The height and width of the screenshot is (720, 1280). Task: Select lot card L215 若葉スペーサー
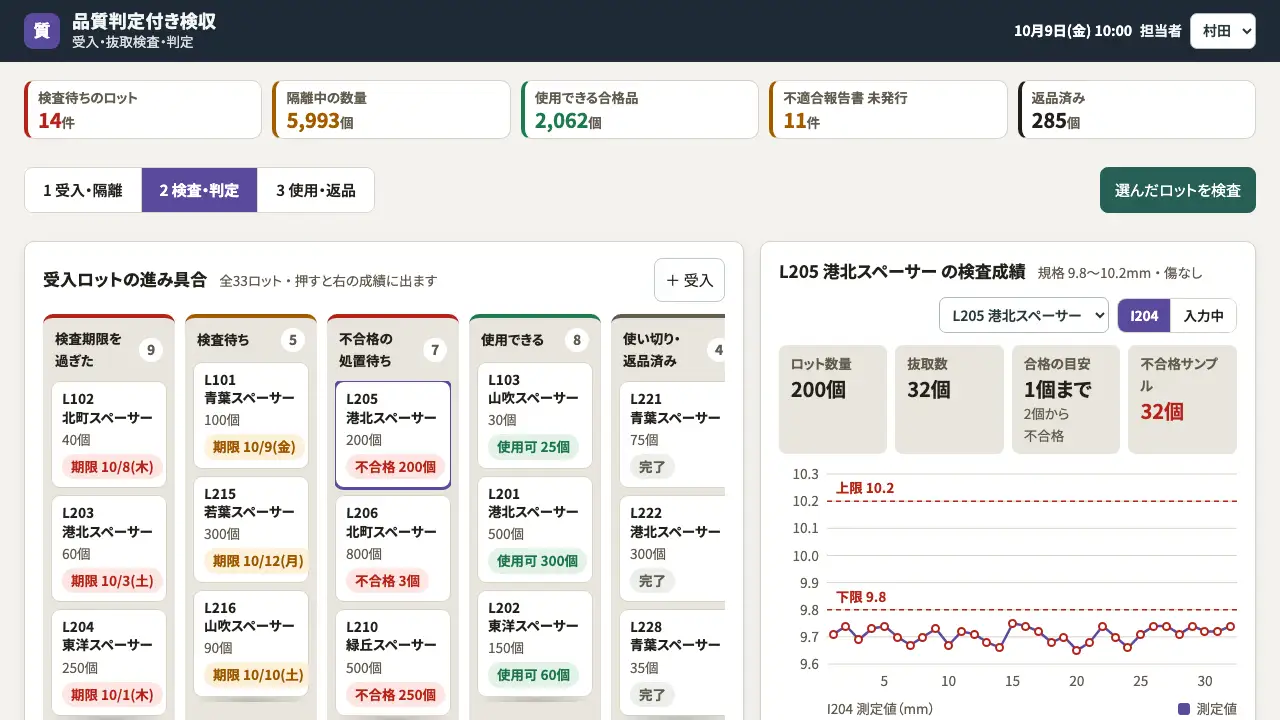coord(251,530)
